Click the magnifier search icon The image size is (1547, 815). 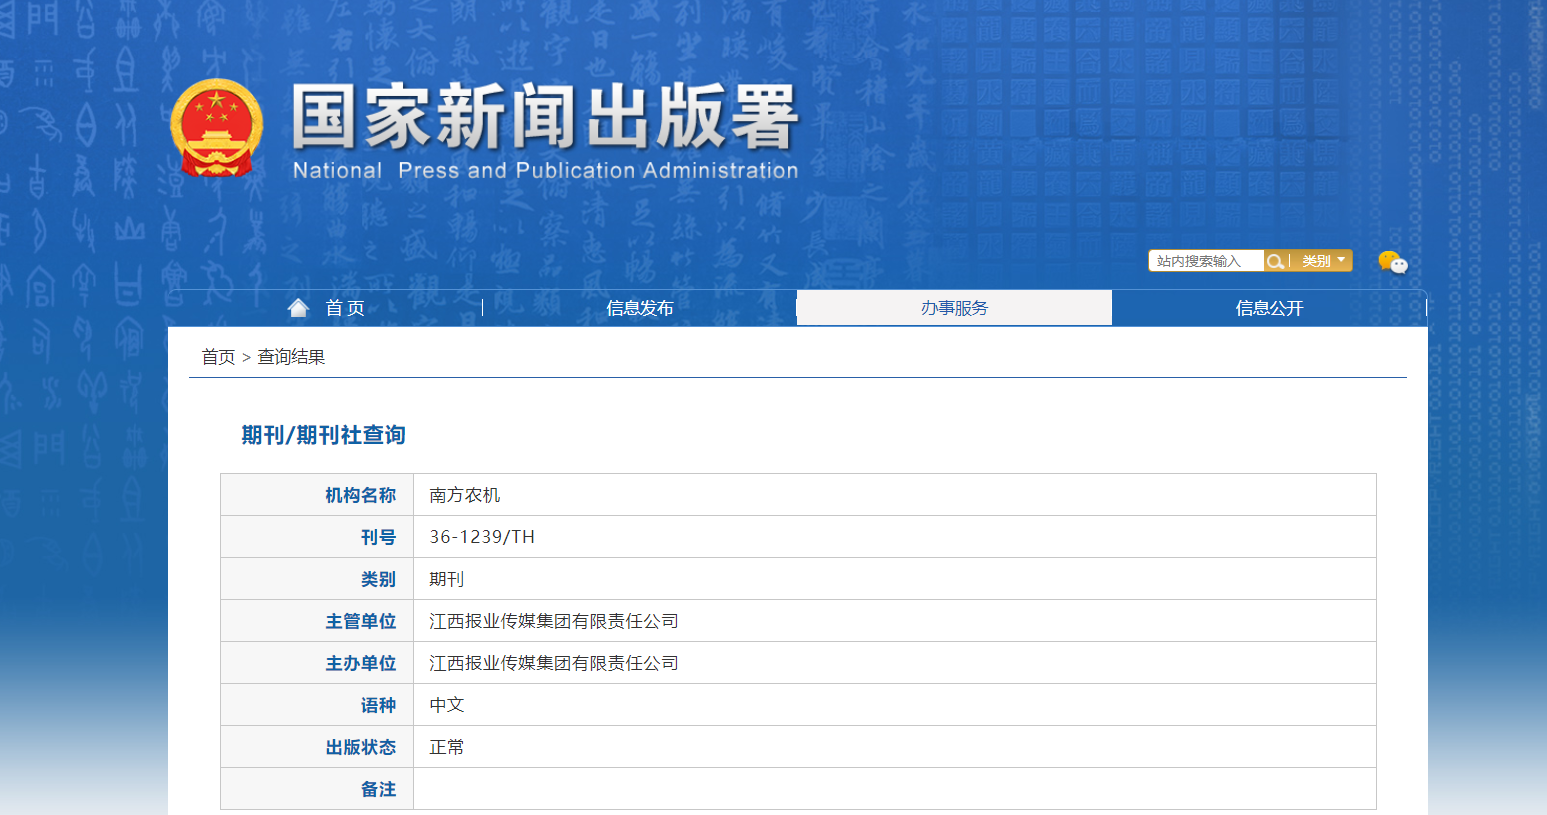[1275, 261]
